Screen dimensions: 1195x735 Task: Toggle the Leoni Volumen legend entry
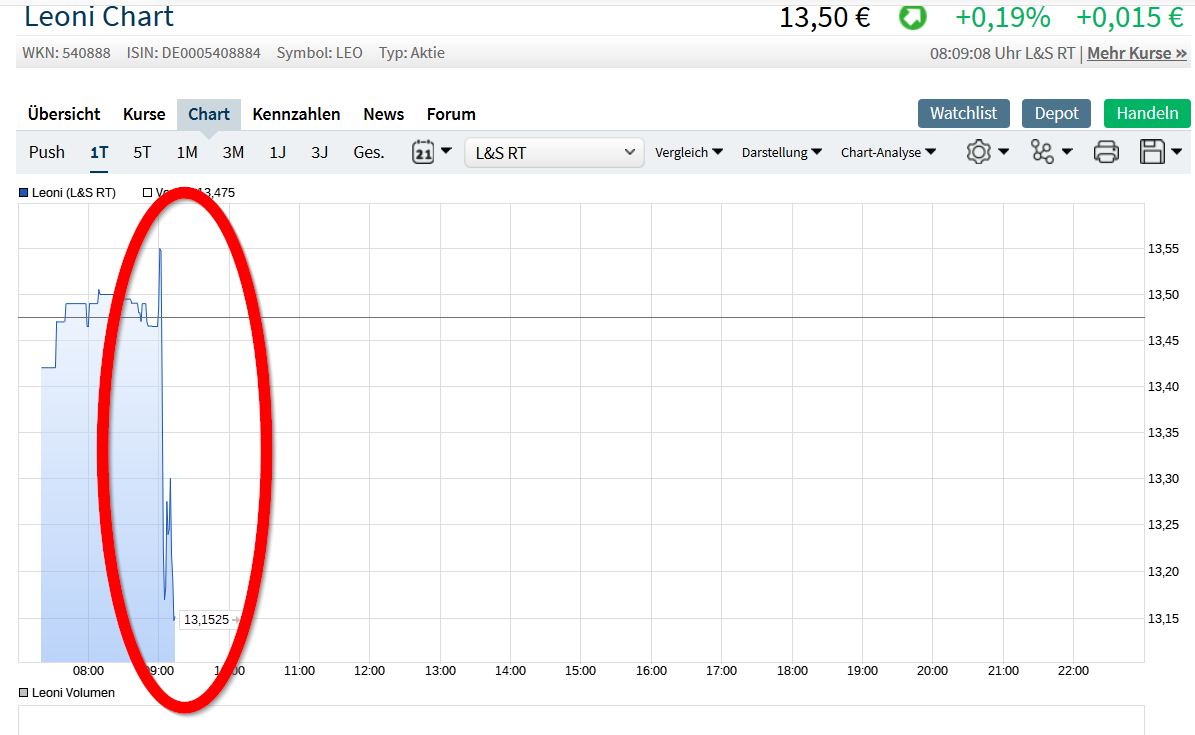point(67,693)
